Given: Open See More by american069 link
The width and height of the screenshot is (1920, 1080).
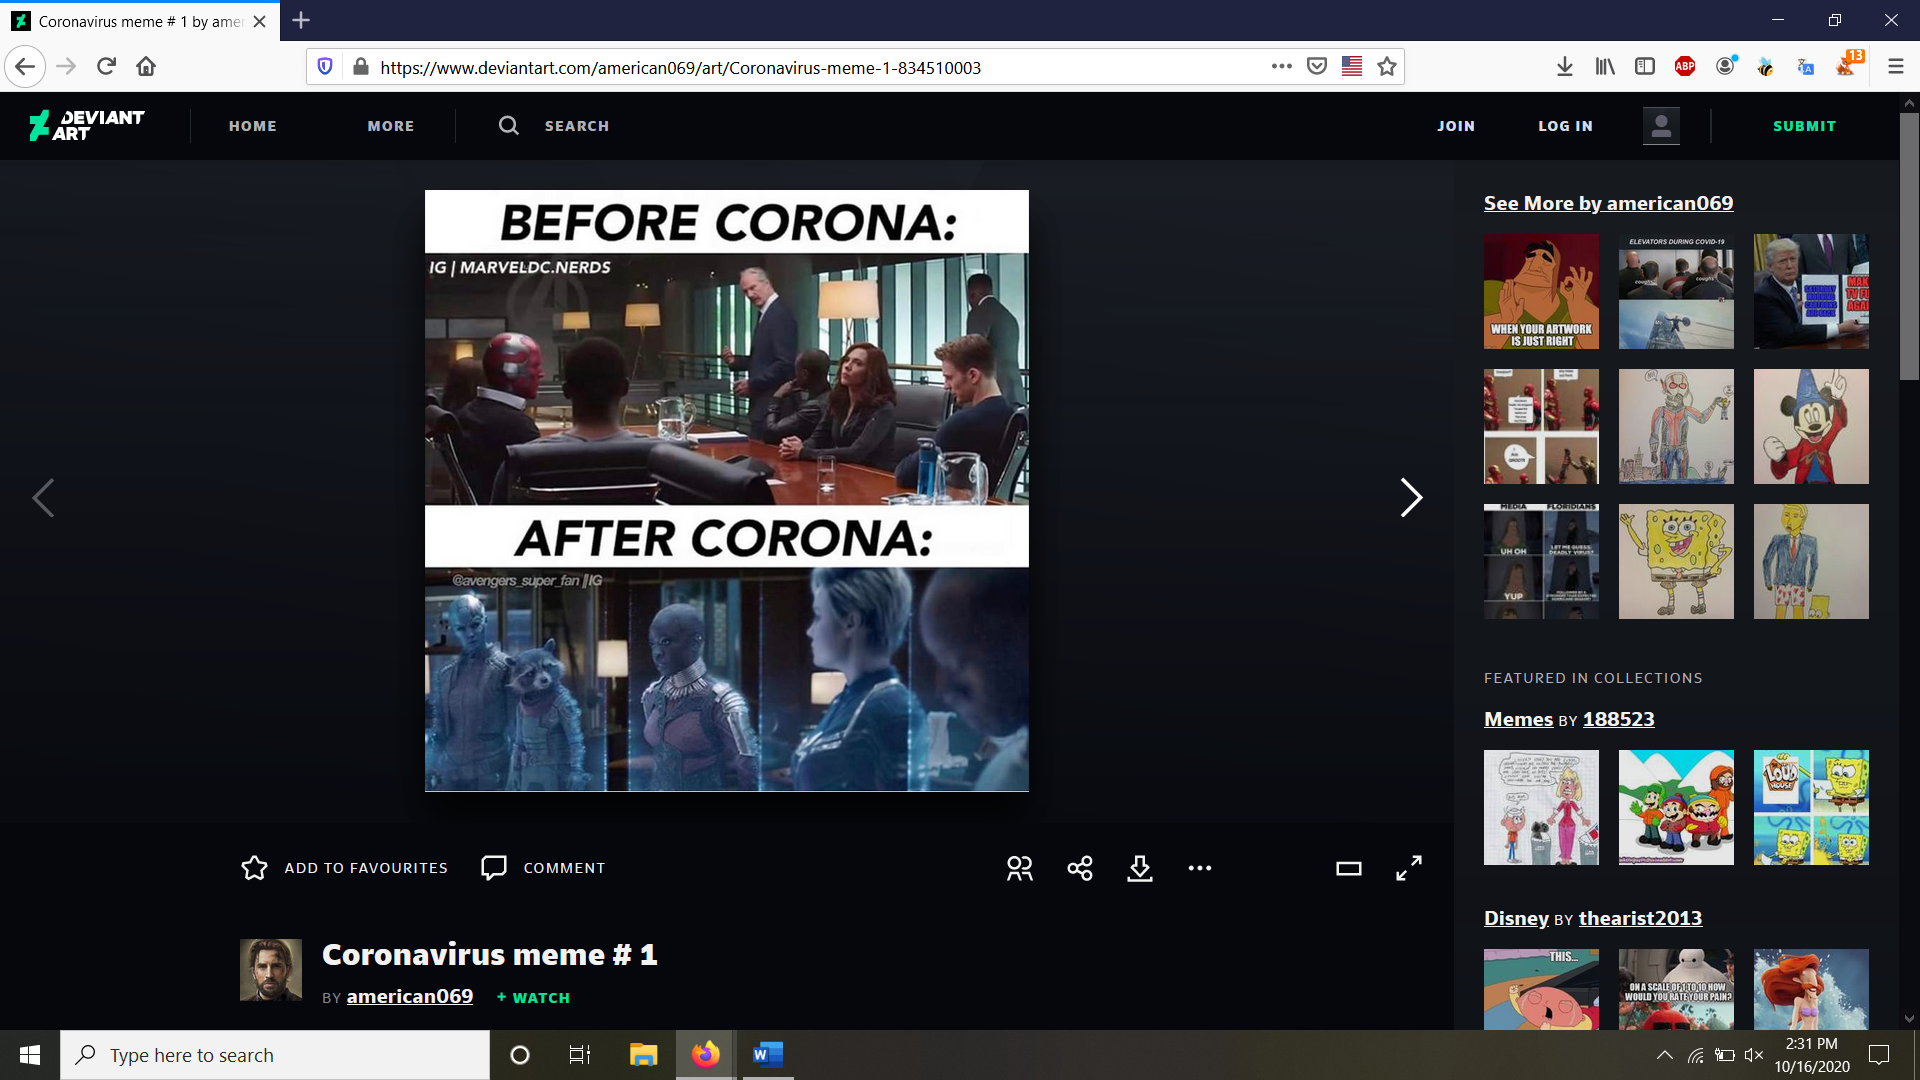Looking at the screenshot, I should 1608,203.
